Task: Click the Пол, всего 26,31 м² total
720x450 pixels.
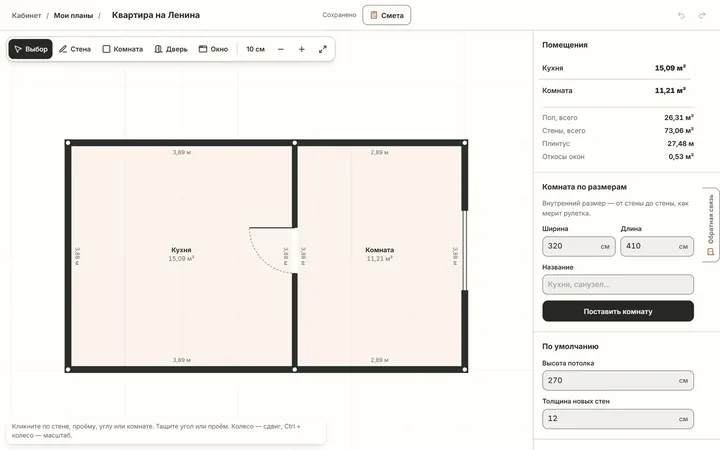Action: 618,118
